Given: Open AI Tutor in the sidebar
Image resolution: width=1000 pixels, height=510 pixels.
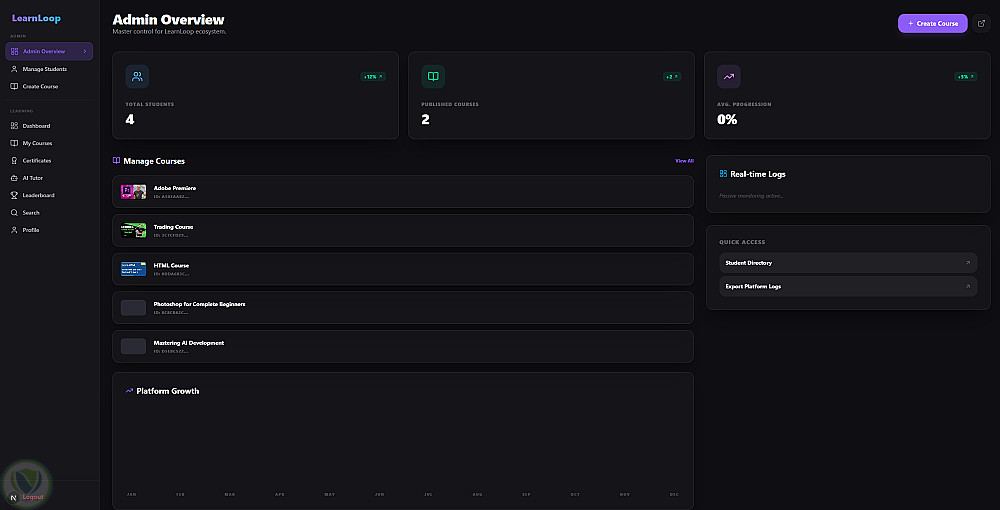Looking at the screenshot, I should click(50, 178).
